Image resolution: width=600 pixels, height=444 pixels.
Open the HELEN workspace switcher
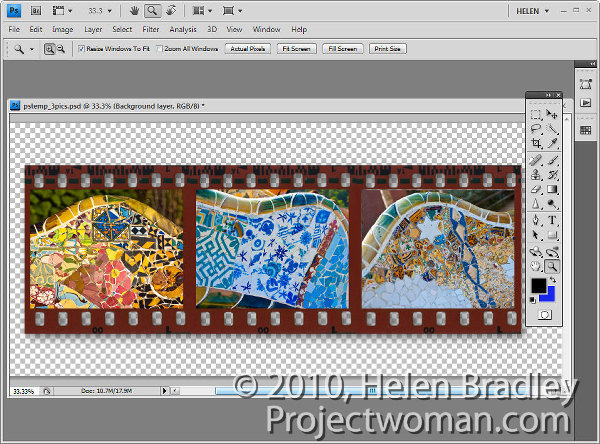coord(532,11)
